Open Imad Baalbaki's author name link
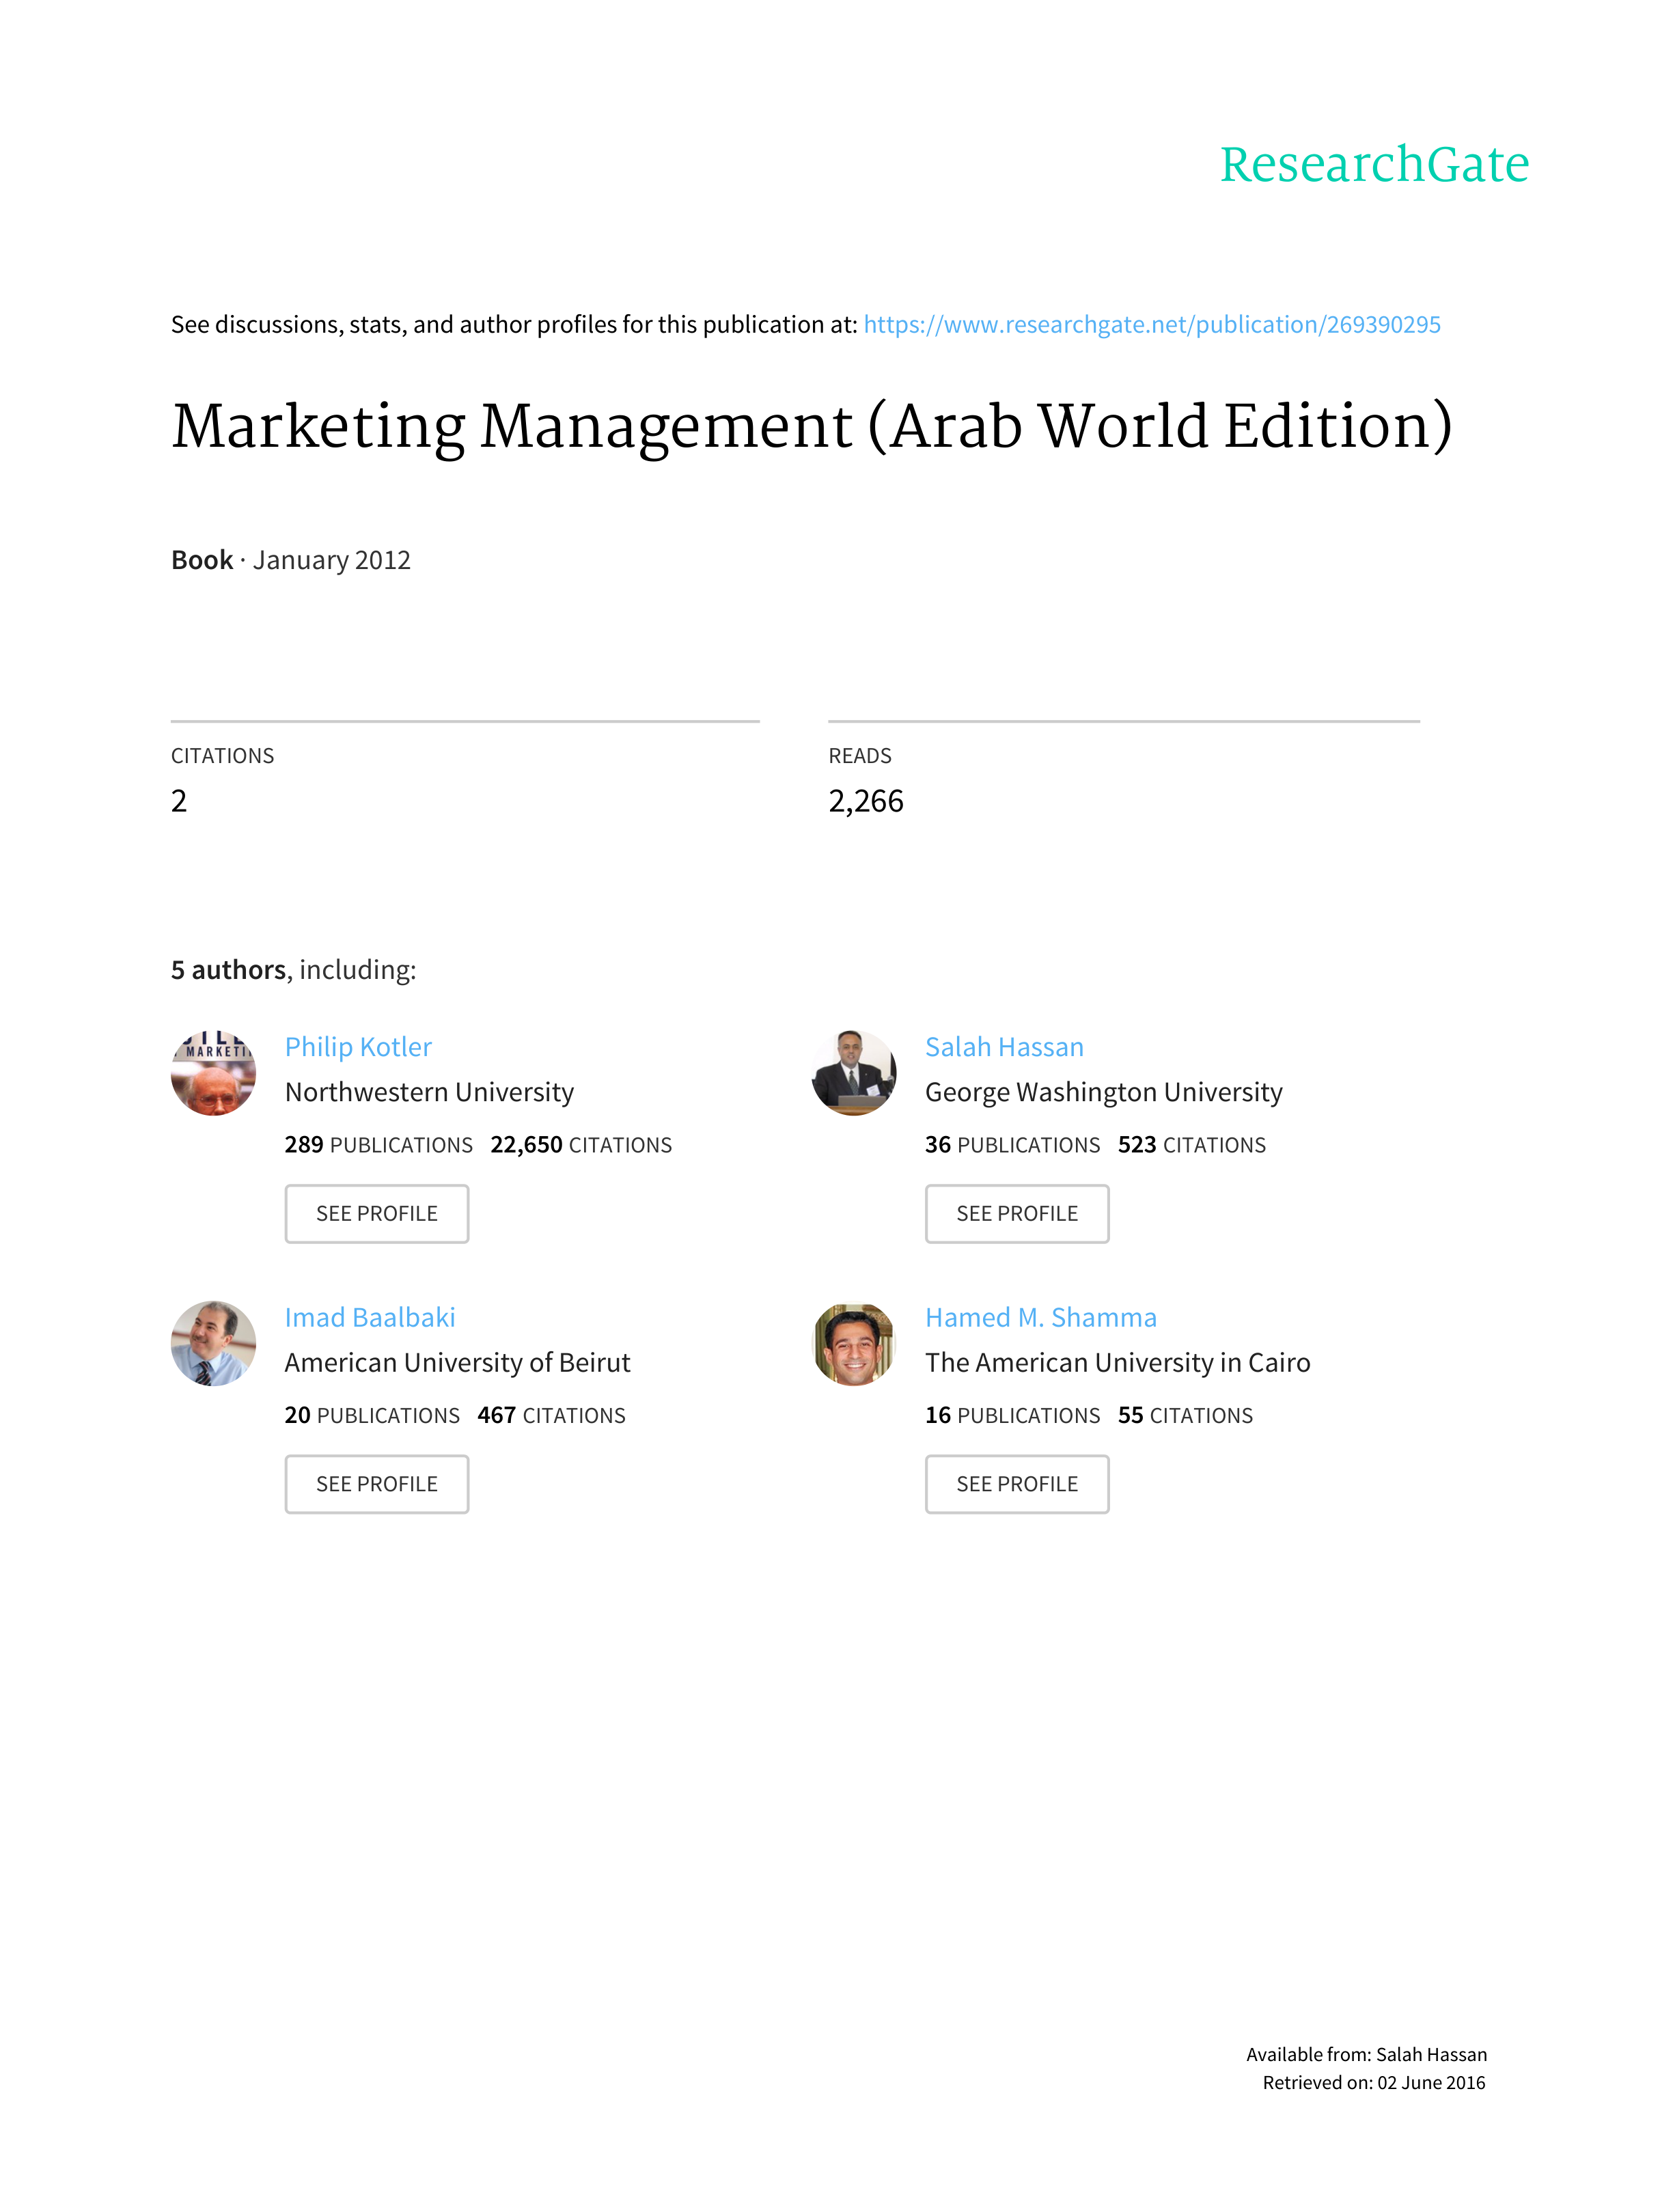Screen dimensions: 1660x2212 tap(370, 1318)
